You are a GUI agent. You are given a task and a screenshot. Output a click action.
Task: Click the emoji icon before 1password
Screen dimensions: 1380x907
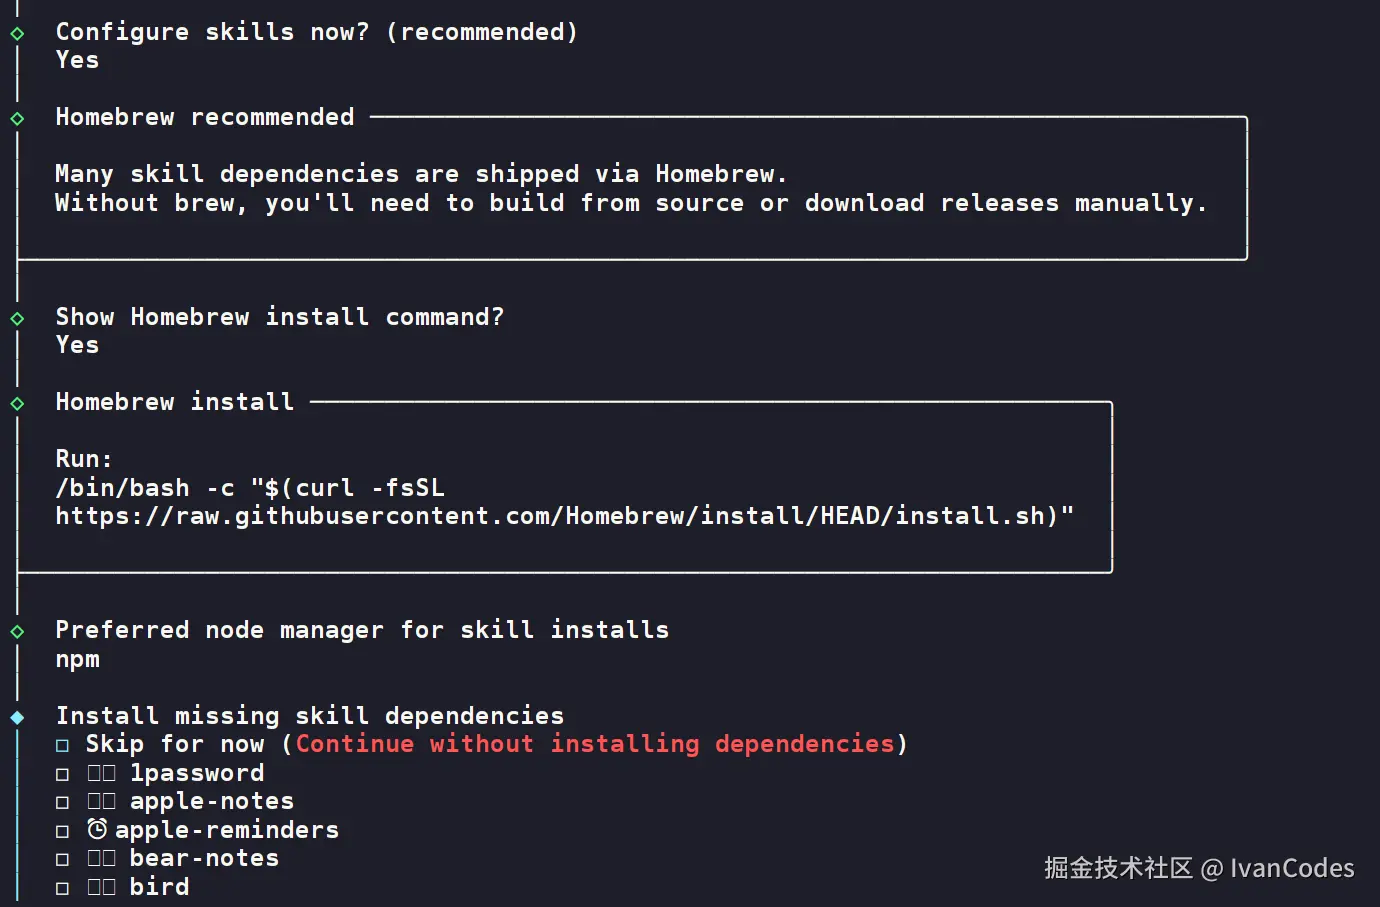[101, 774]
